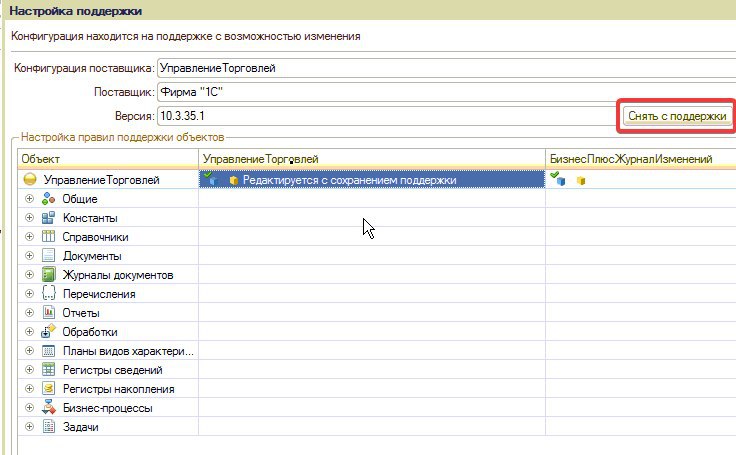Click support-status checkmark icon in selected row

coord(210,178)
